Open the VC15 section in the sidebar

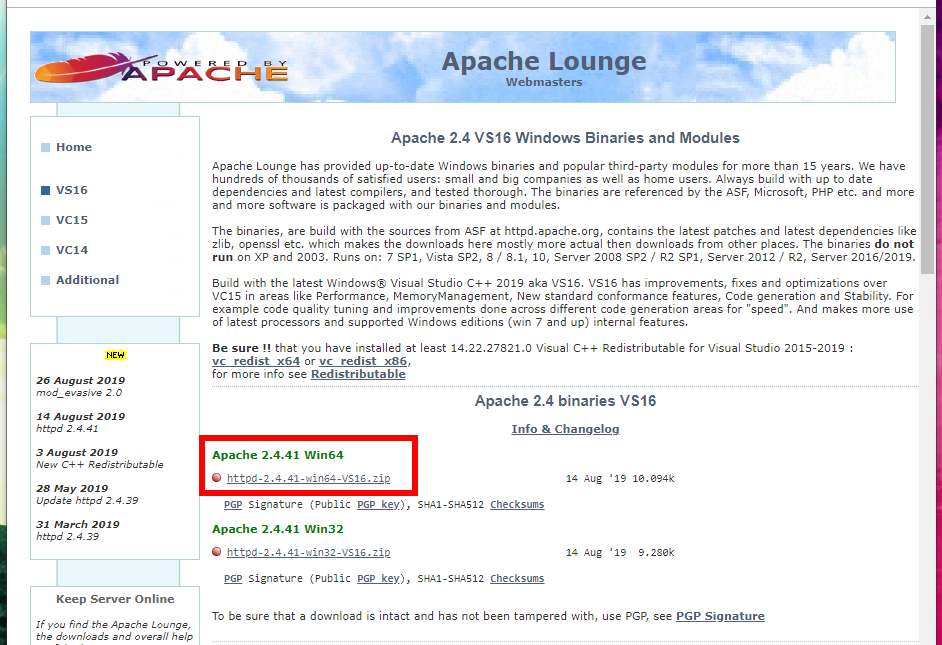click(71, 220)
